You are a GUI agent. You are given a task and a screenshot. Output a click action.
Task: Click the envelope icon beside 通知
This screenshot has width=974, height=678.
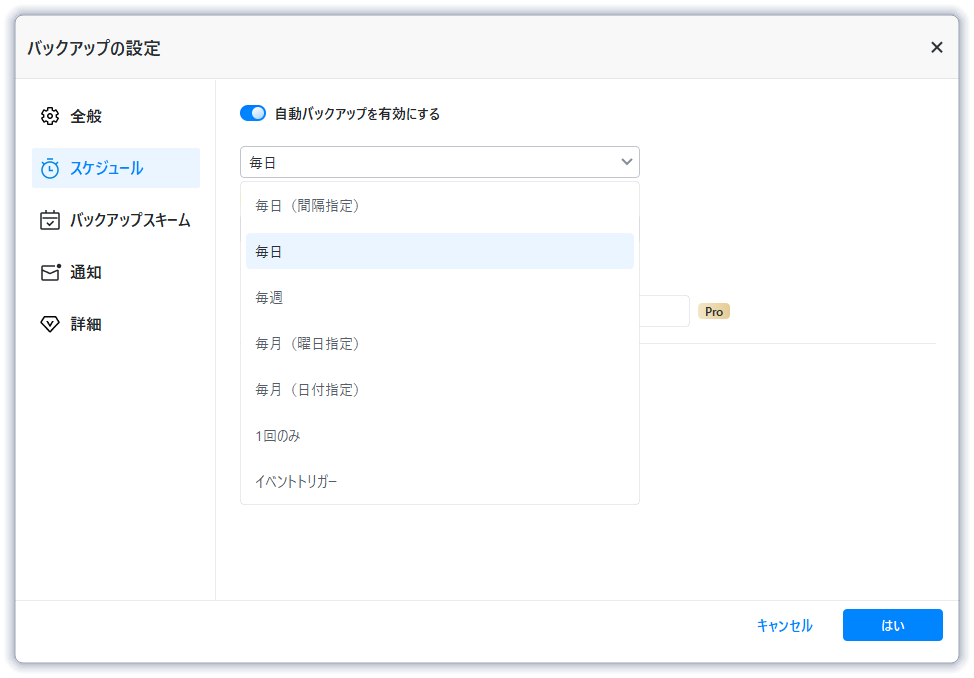tap(50, 272)
